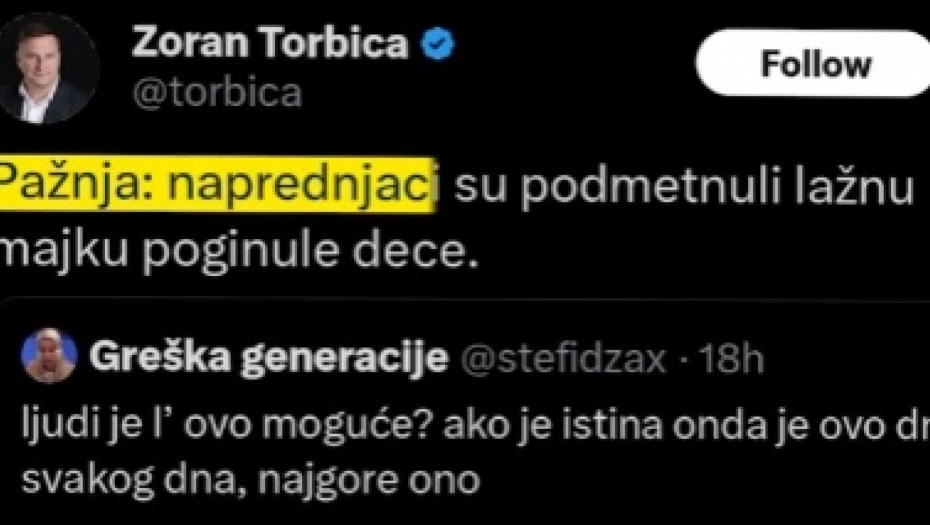Image resolution: width=930 pixels, height=525 pixels.
Task: Click the Greška generacije avatar
Action: tap(49, 355)
